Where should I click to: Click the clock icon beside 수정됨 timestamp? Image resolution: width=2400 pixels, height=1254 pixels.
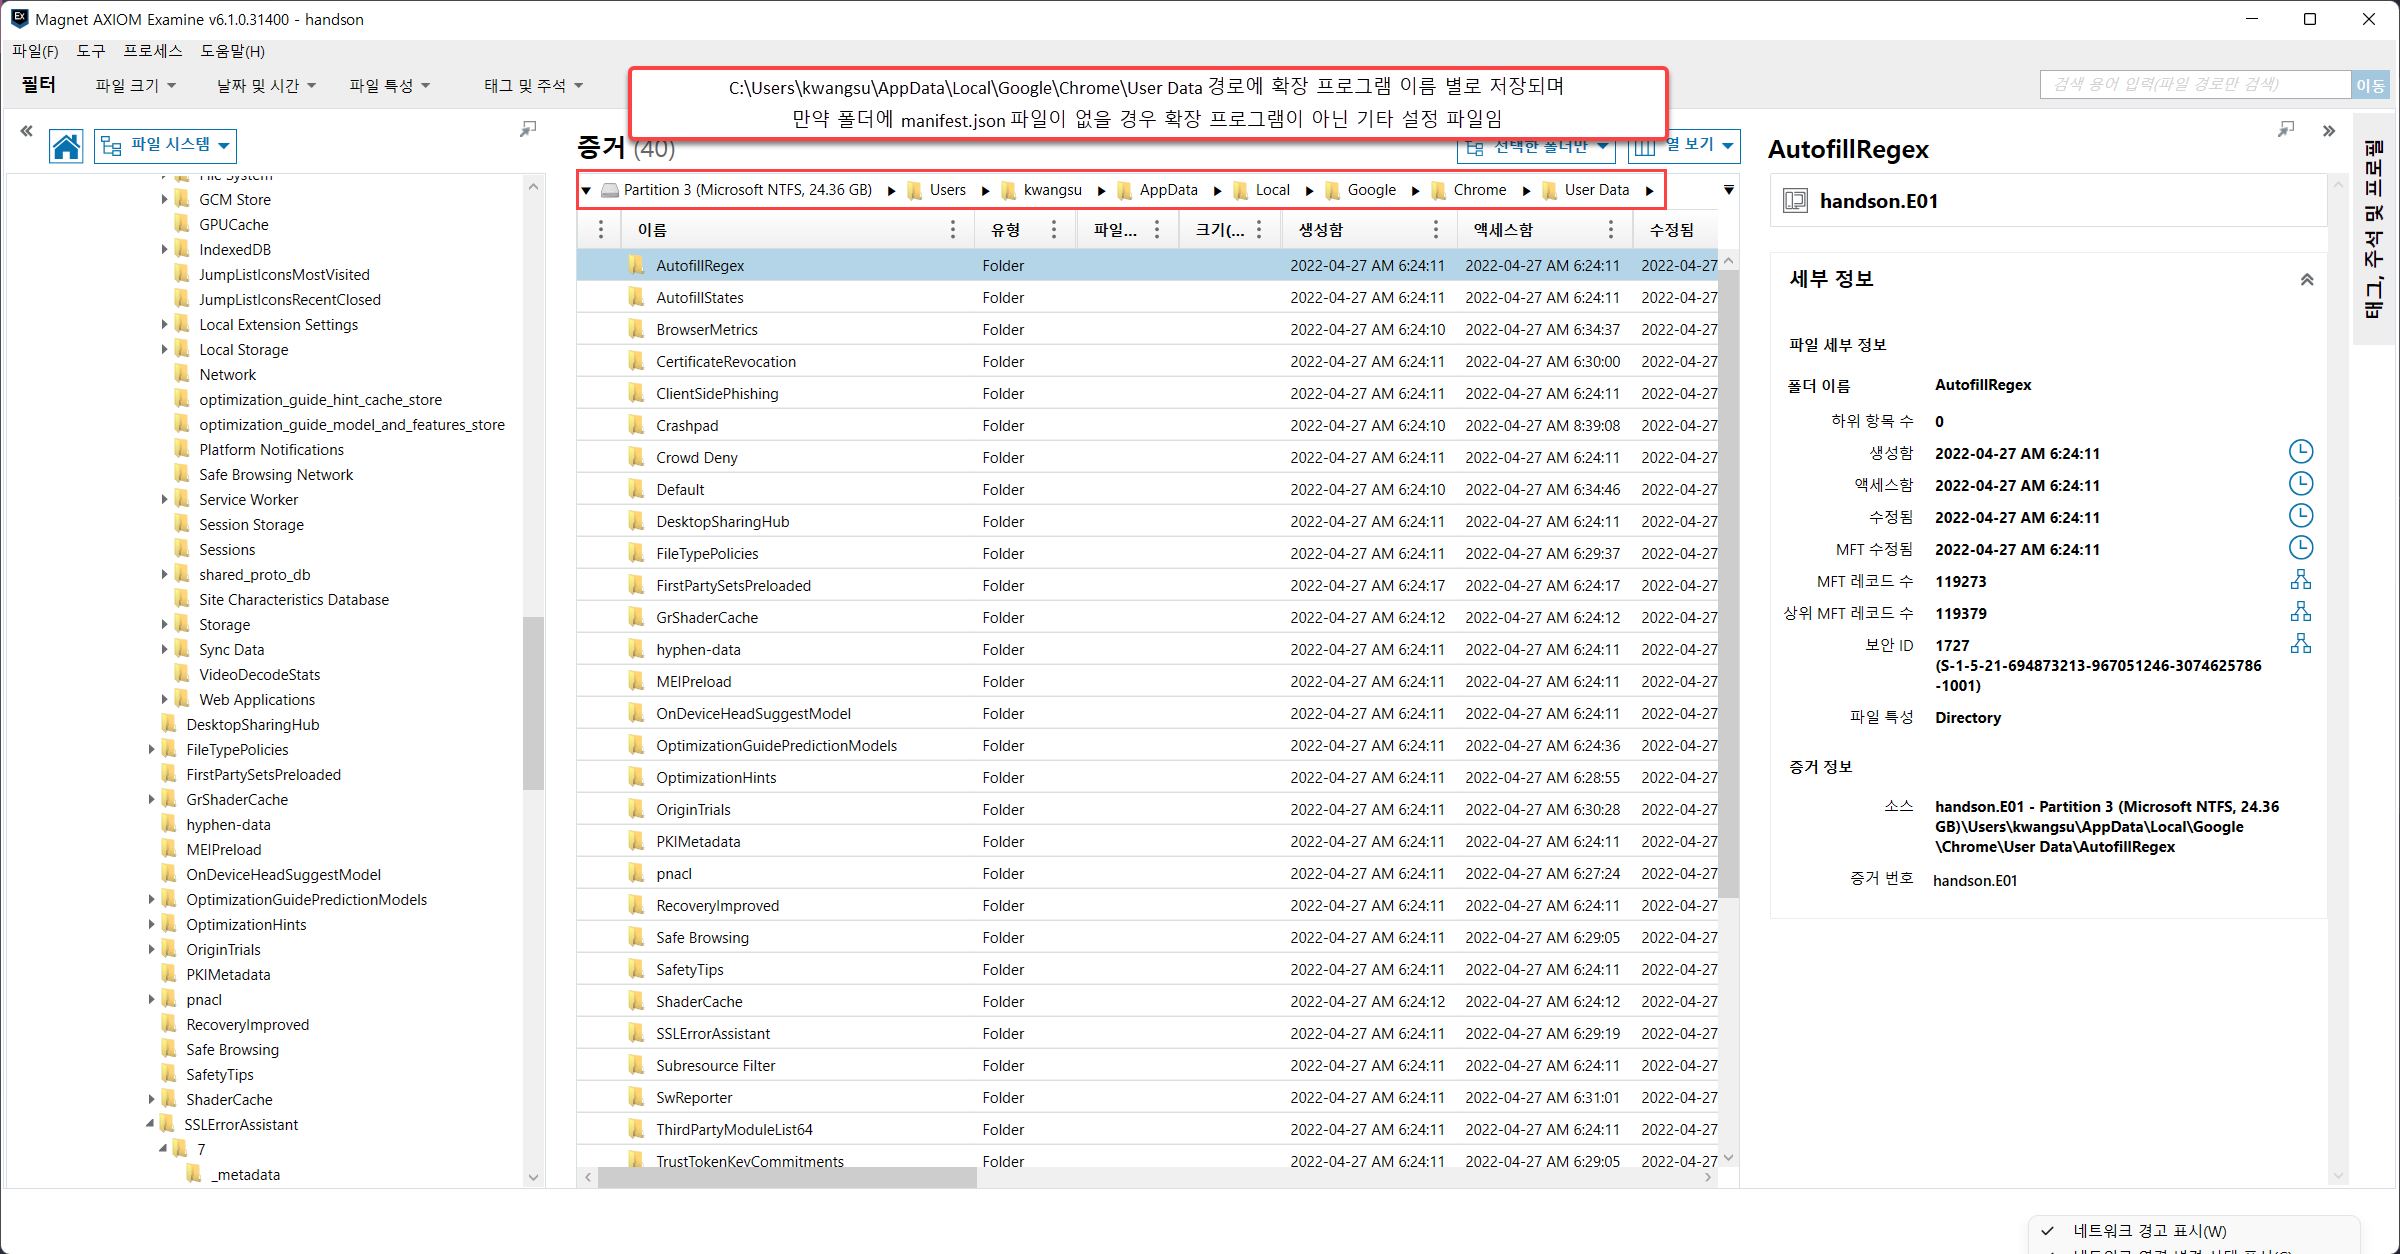pos(2301,516)
